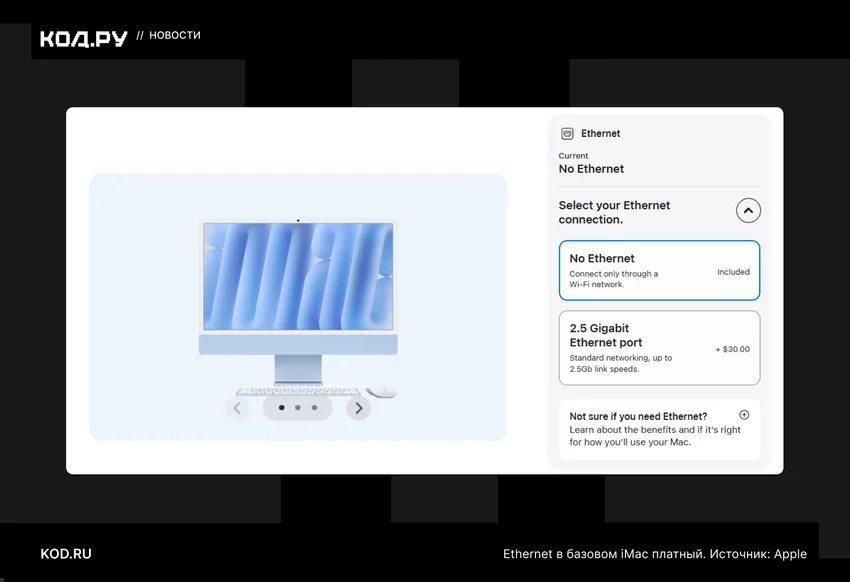Image resolution: width=850 pixels, height=582 pixels.
Task: Choose the 2.5 Gigabit Ethernet port option
Action: [x=659, y=348]
